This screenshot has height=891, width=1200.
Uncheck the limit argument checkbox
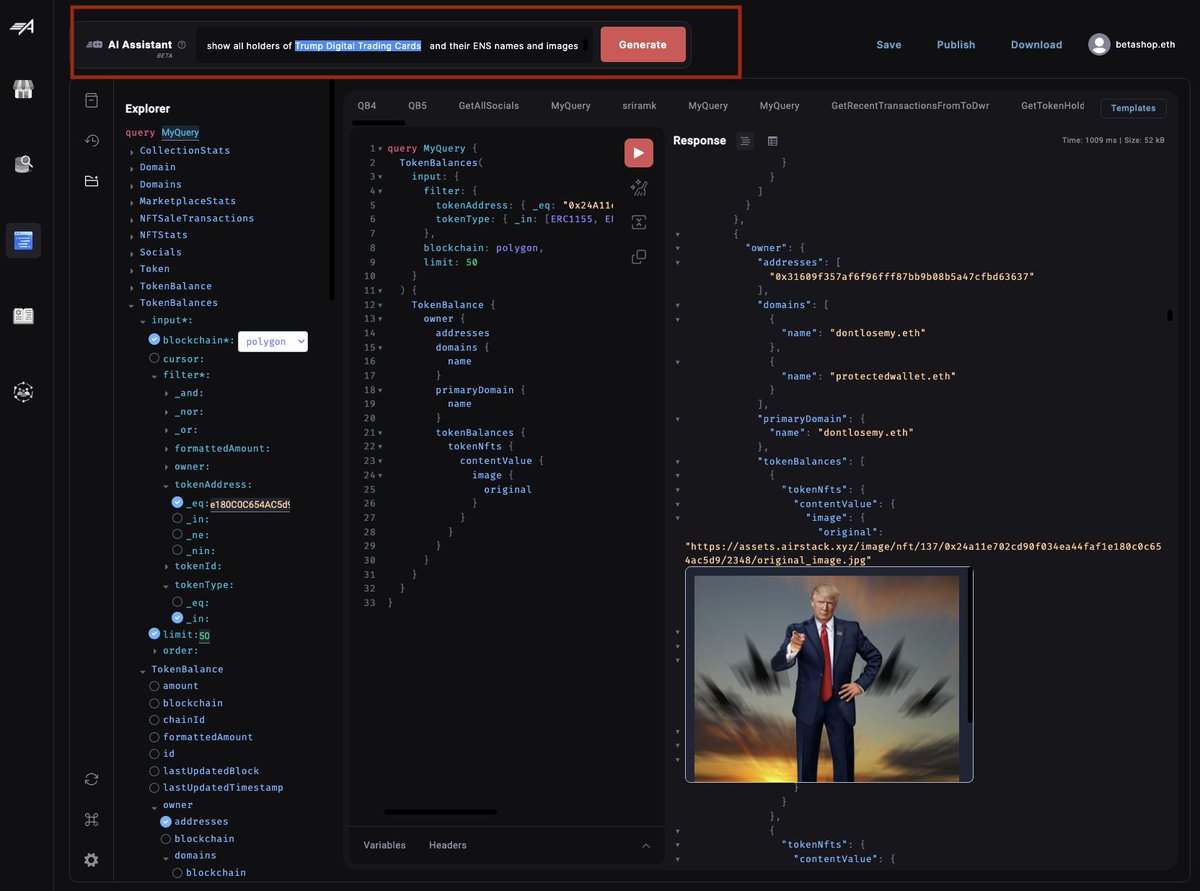point(154,634)
